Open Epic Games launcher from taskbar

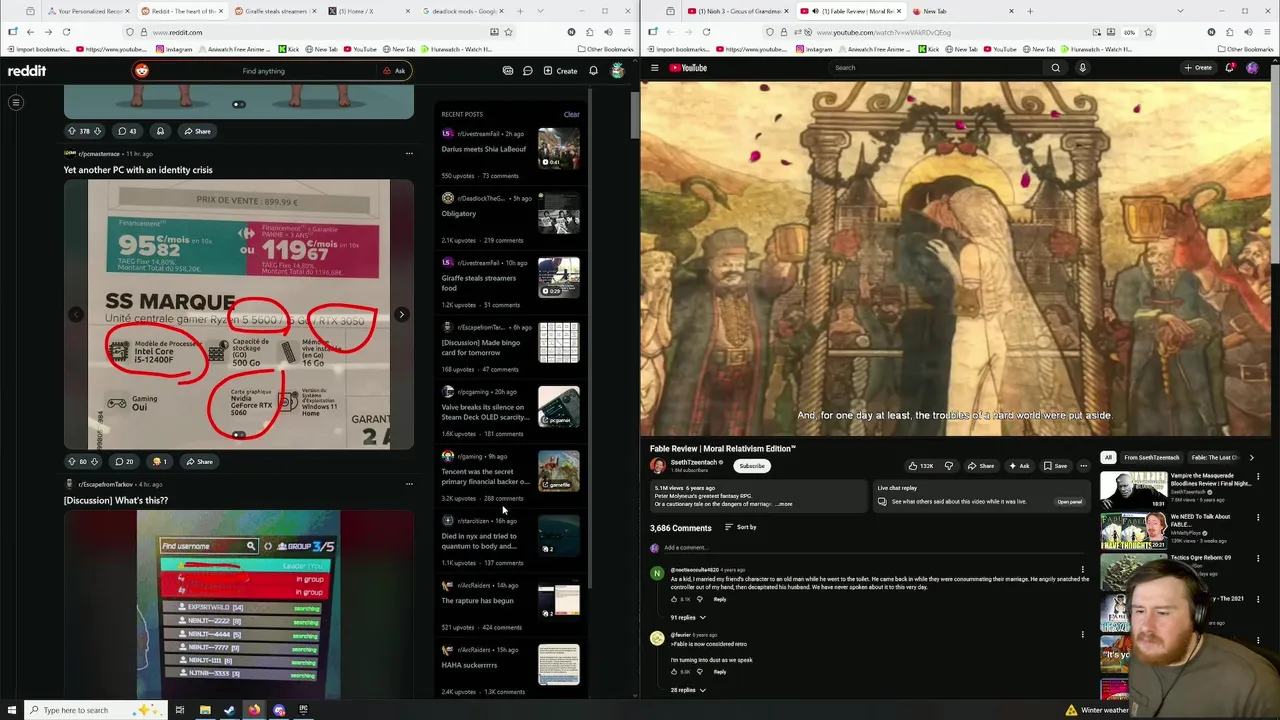(x=303, y=710)
